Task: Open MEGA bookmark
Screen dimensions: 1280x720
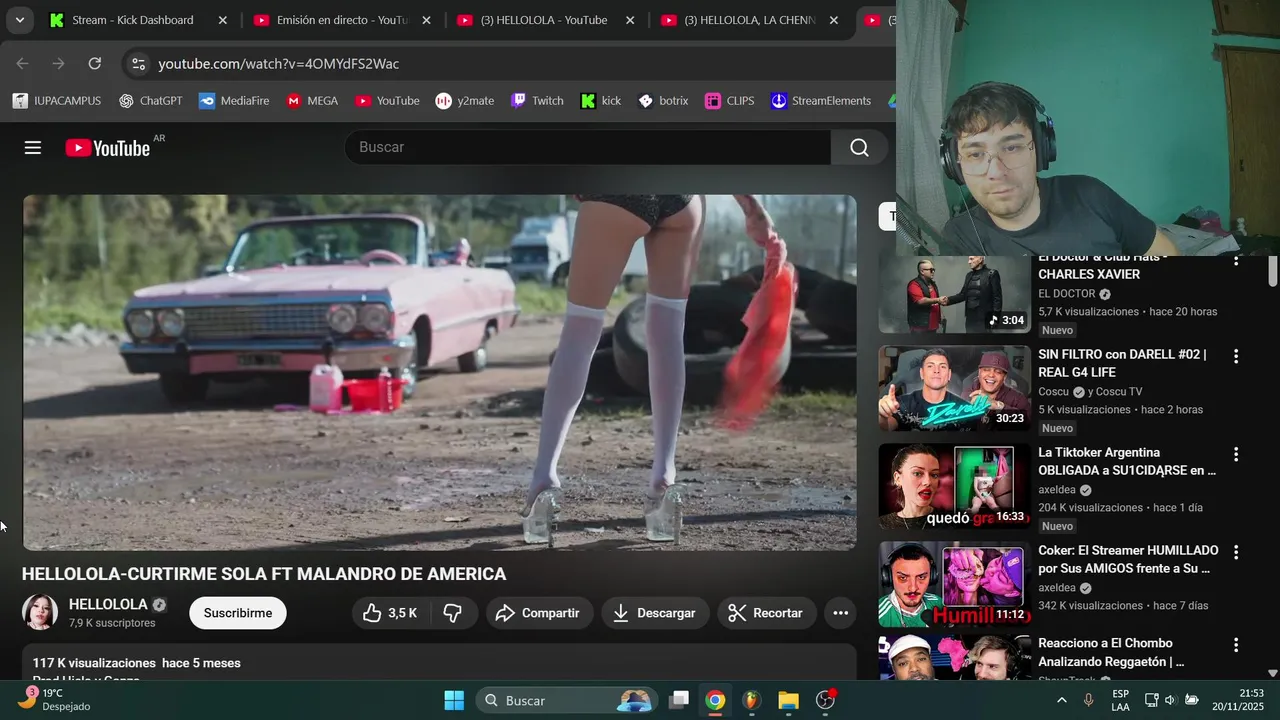Action: click(x=313, y=101)
